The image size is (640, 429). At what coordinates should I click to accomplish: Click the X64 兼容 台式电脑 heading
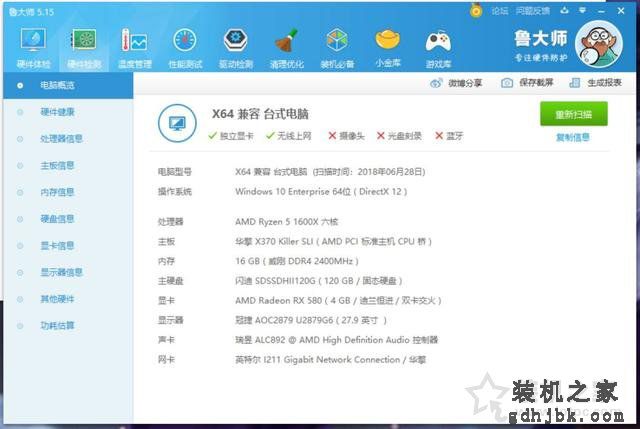pyautogui.click(x=260, y=114)
